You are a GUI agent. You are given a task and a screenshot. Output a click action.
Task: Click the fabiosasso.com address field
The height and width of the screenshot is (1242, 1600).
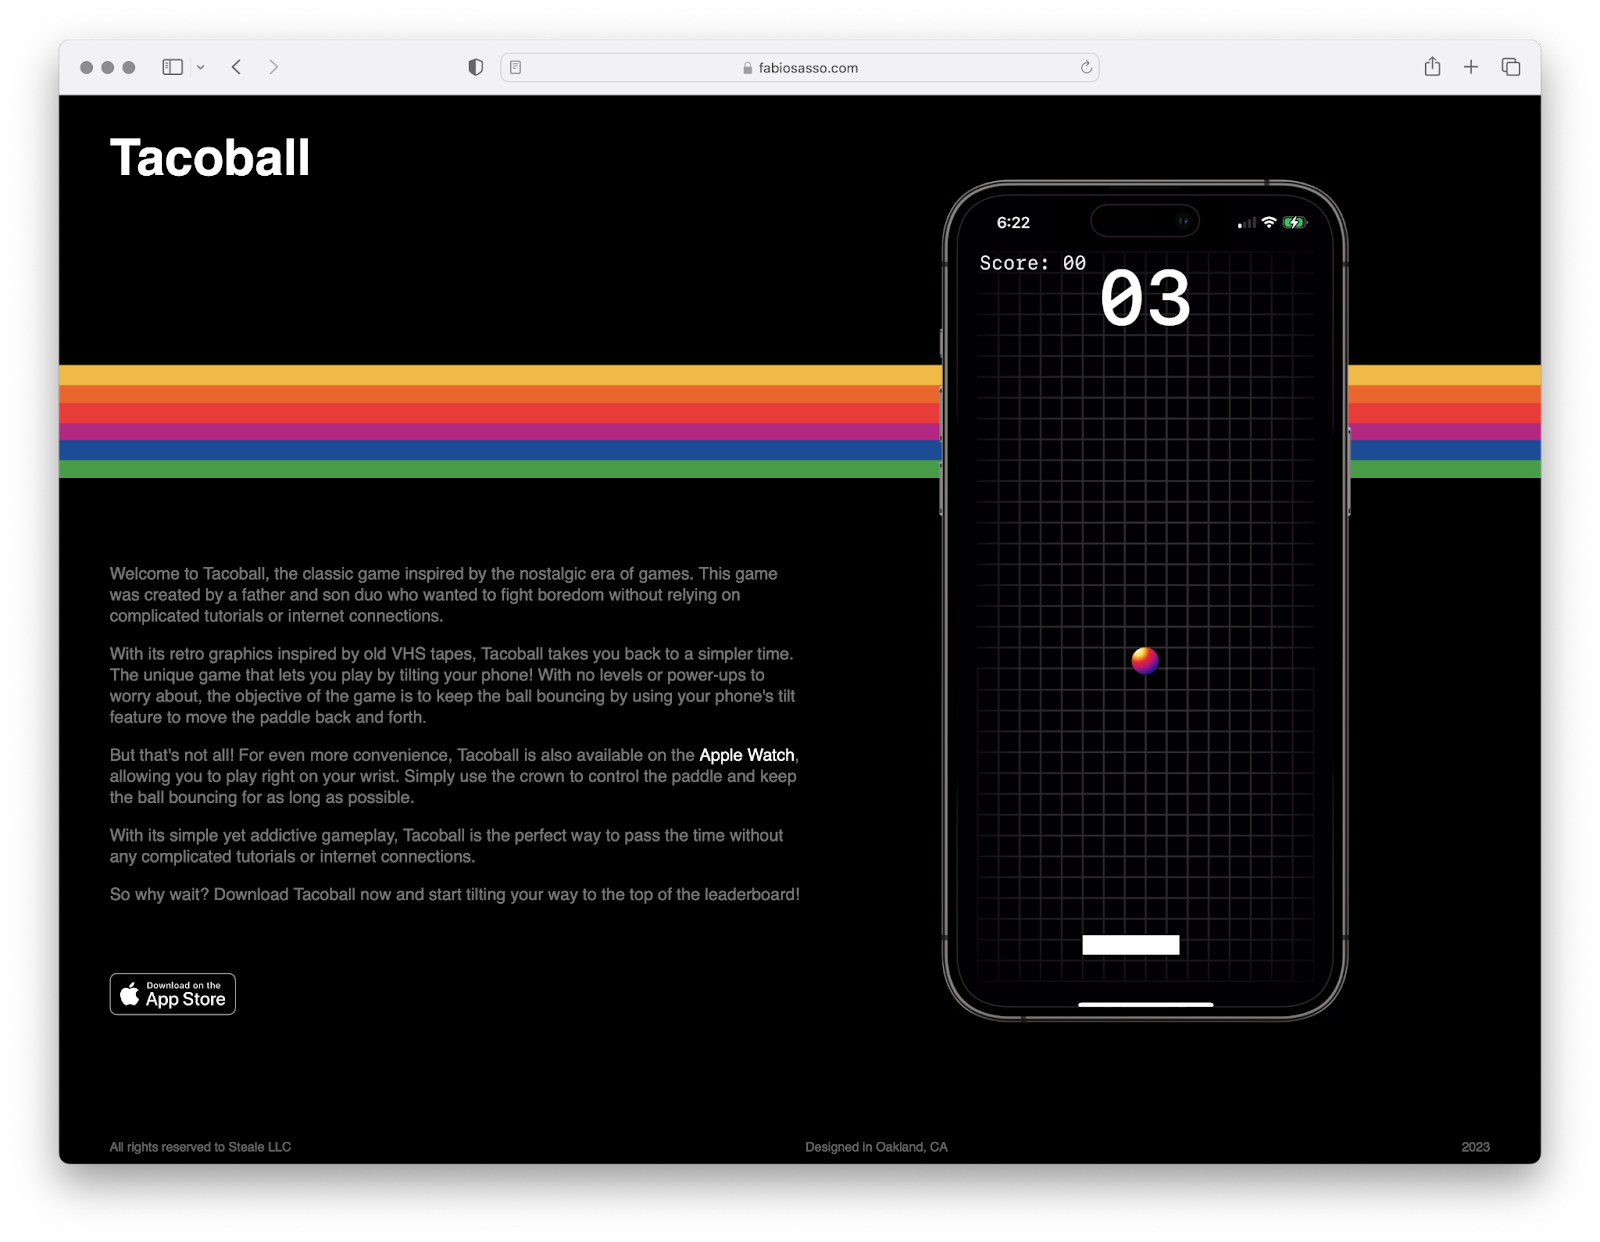(x=800, y=67)
